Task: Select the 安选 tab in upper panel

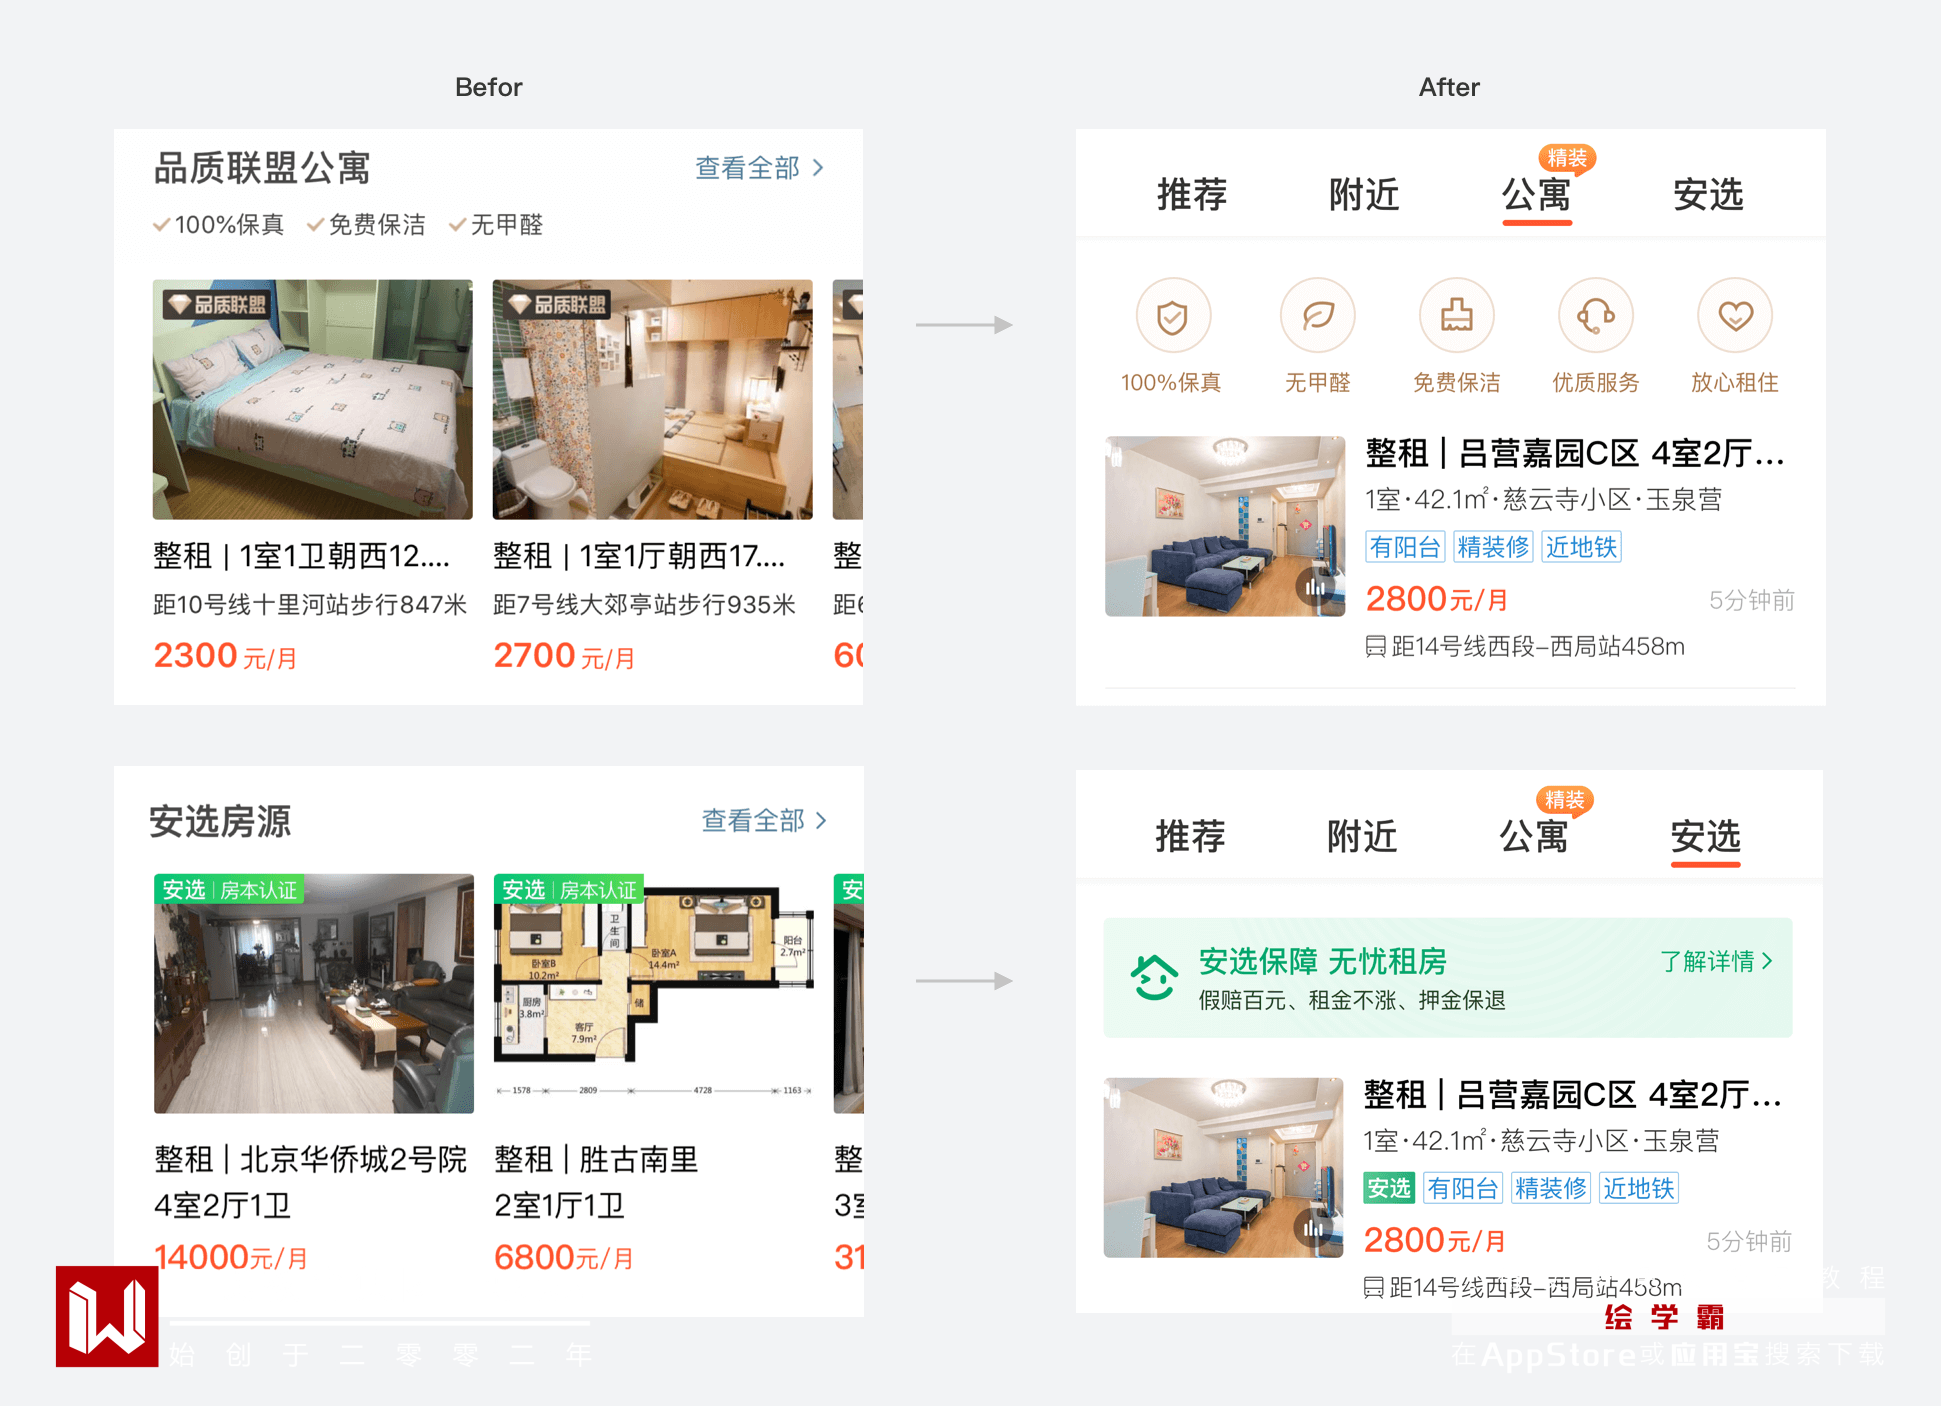Action: 1707,194
